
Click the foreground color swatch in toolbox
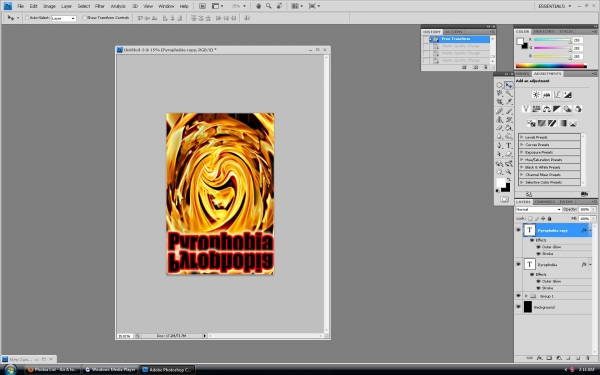pyautogui.click(x=501, y=183)
